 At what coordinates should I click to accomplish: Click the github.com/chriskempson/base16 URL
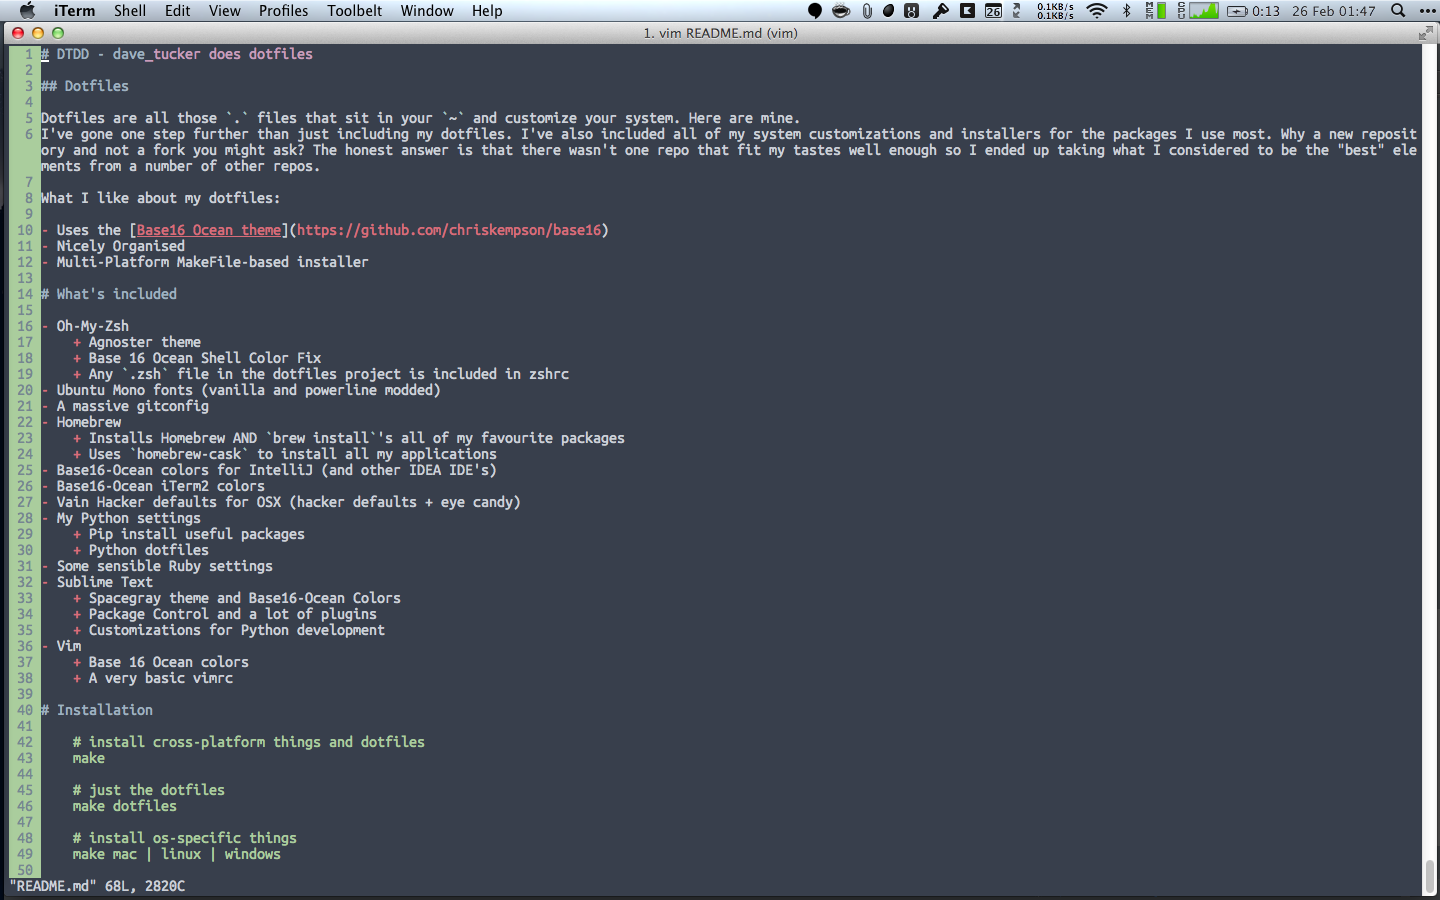449,230
